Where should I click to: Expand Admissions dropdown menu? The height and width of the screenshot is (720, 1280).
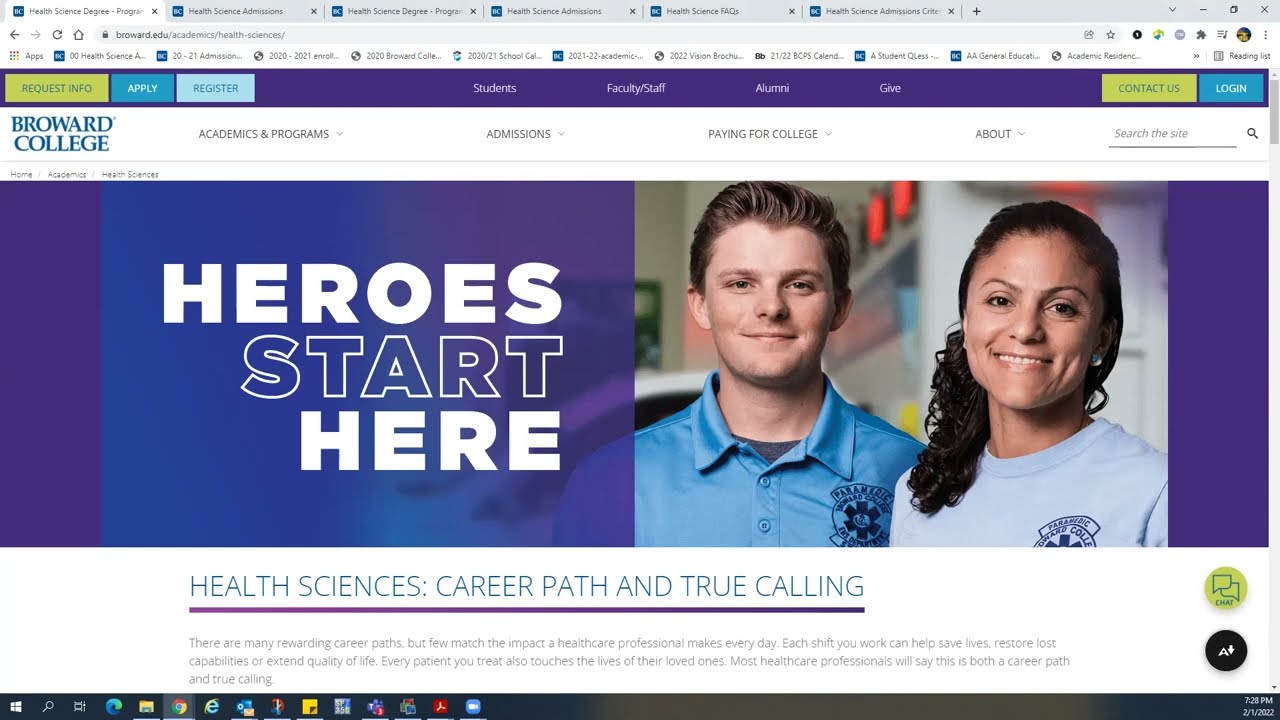point(525,134)
